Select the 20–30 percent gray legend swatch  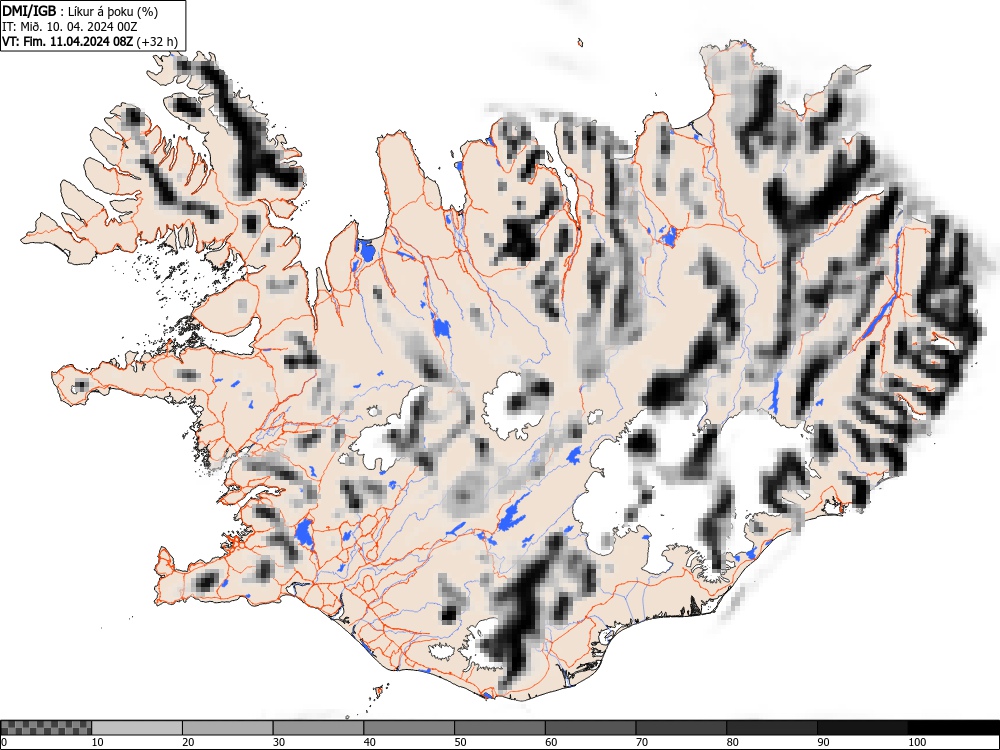tap(228, 728)
